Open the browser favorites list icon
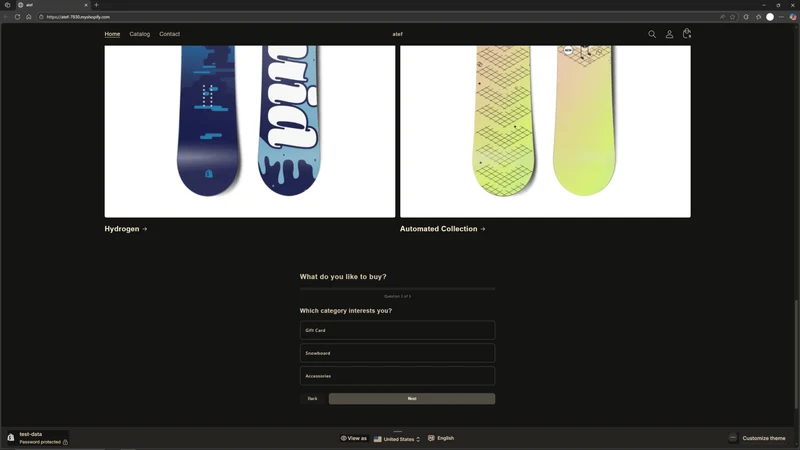The image size is (800, 450). point(758,17)
